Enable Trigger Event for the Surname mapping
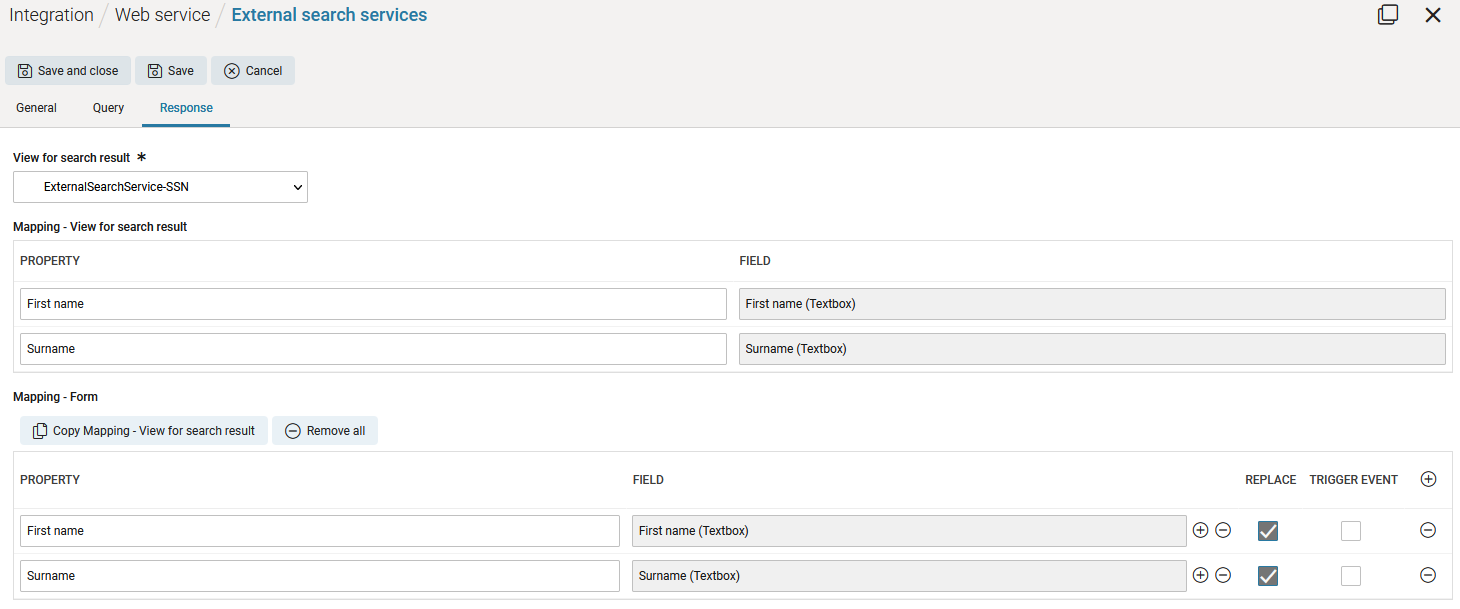The image size is (1460, 609). tap(1351, 575)
